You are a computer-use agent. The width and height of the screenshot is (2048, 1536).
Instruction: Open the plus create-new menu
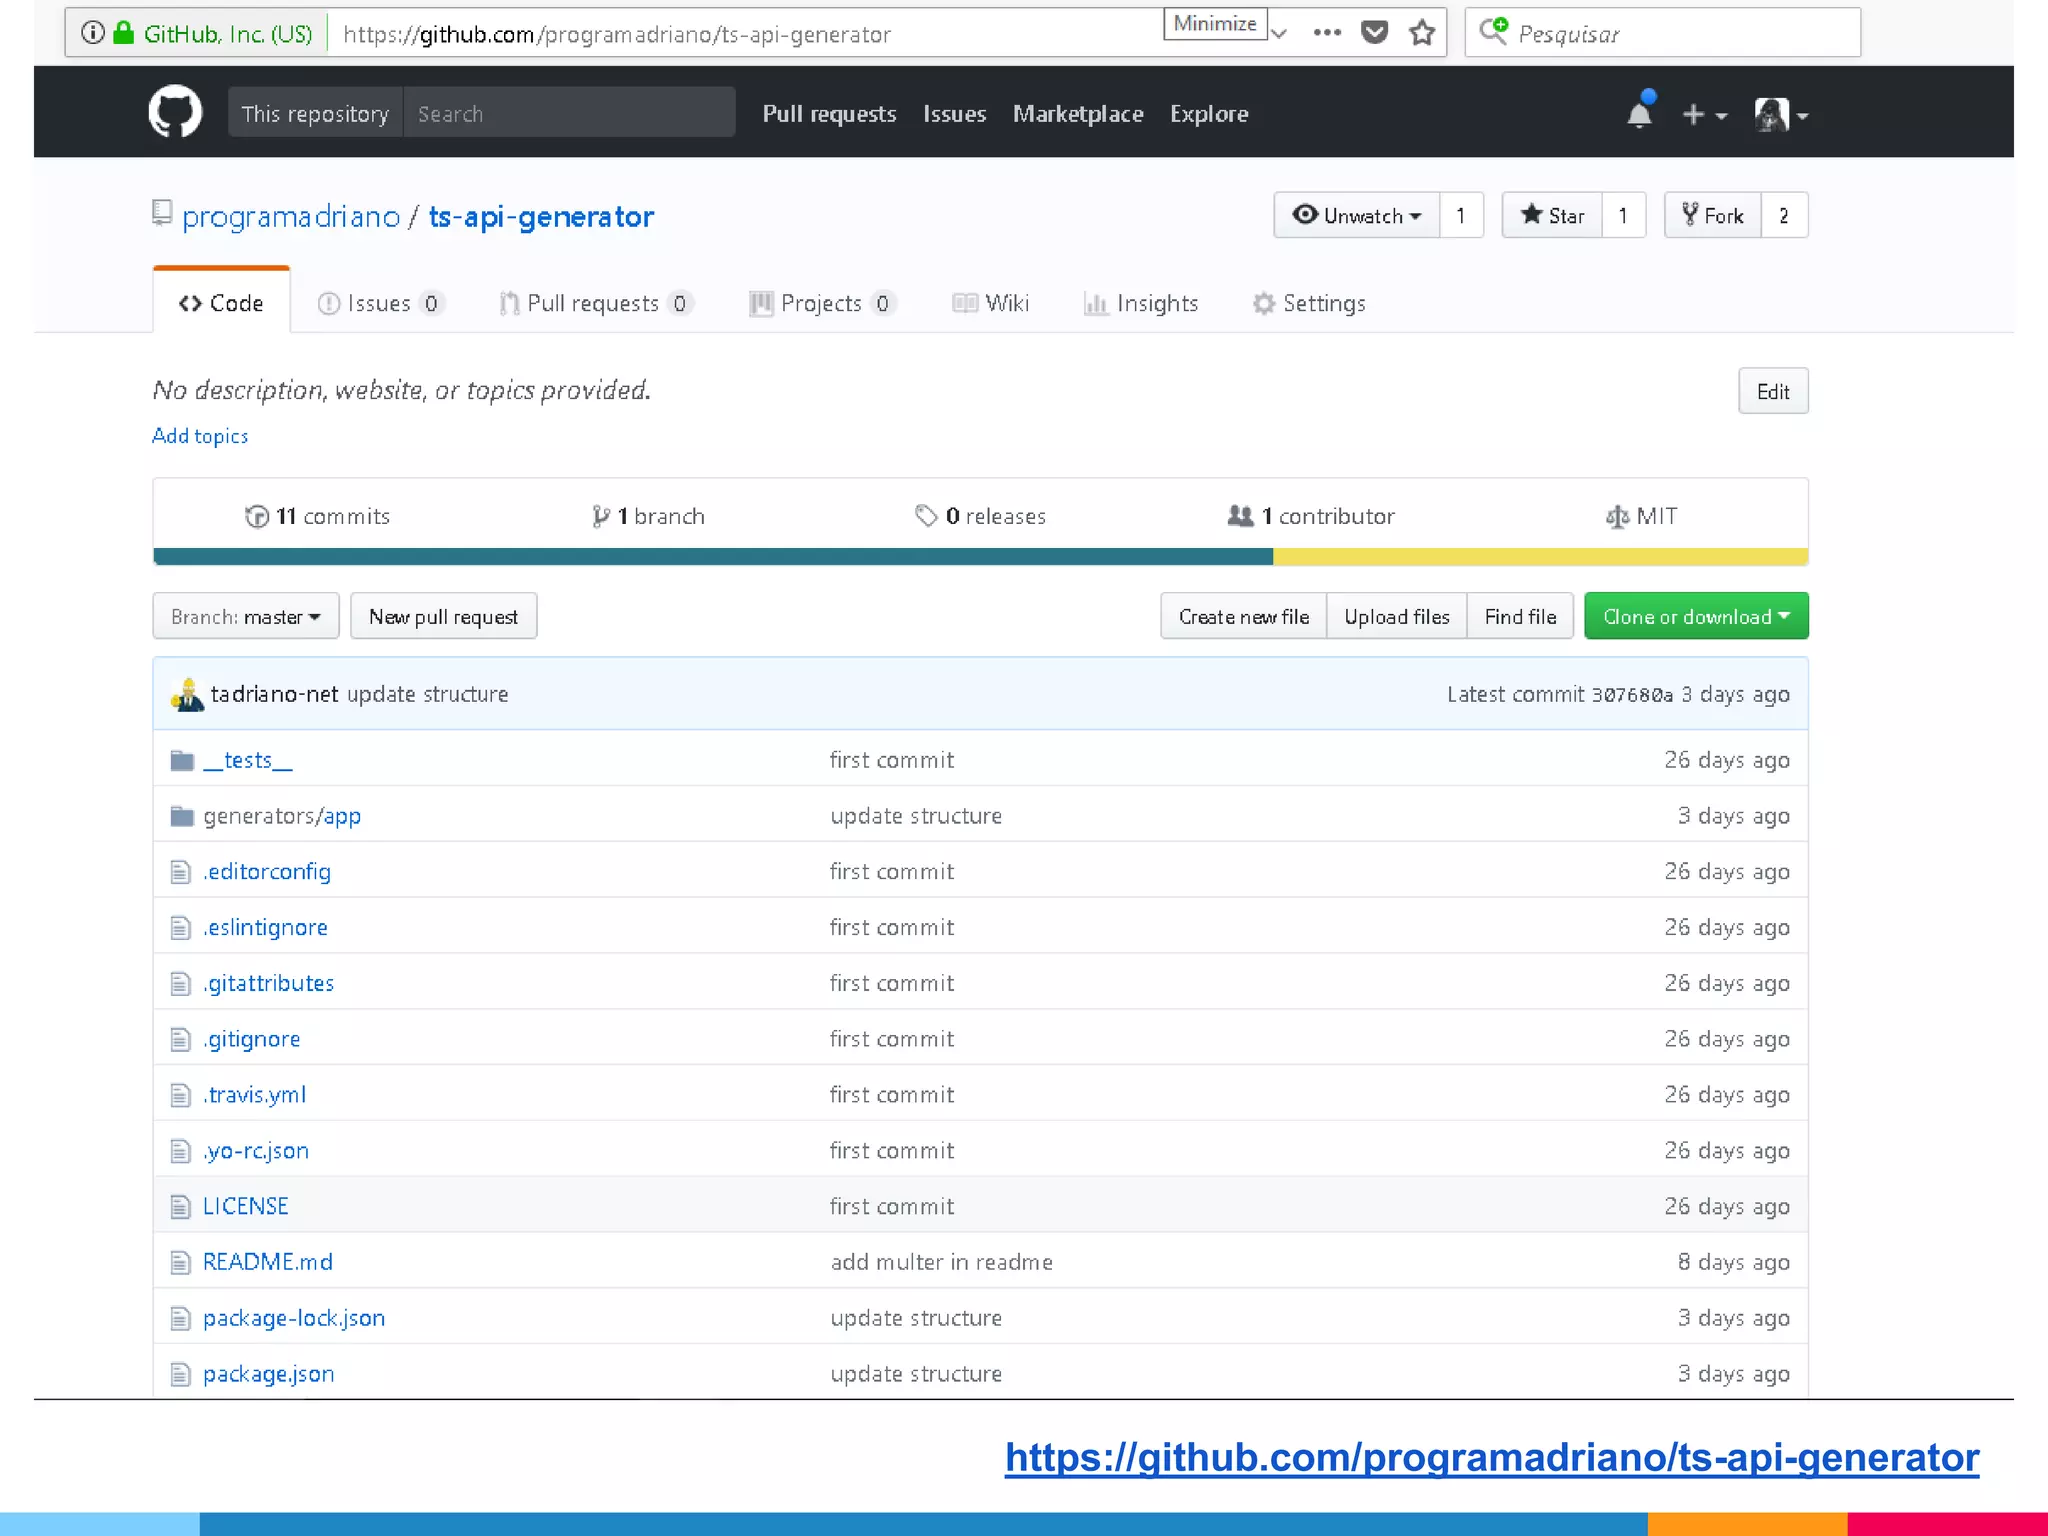[x=1704, y=115]
